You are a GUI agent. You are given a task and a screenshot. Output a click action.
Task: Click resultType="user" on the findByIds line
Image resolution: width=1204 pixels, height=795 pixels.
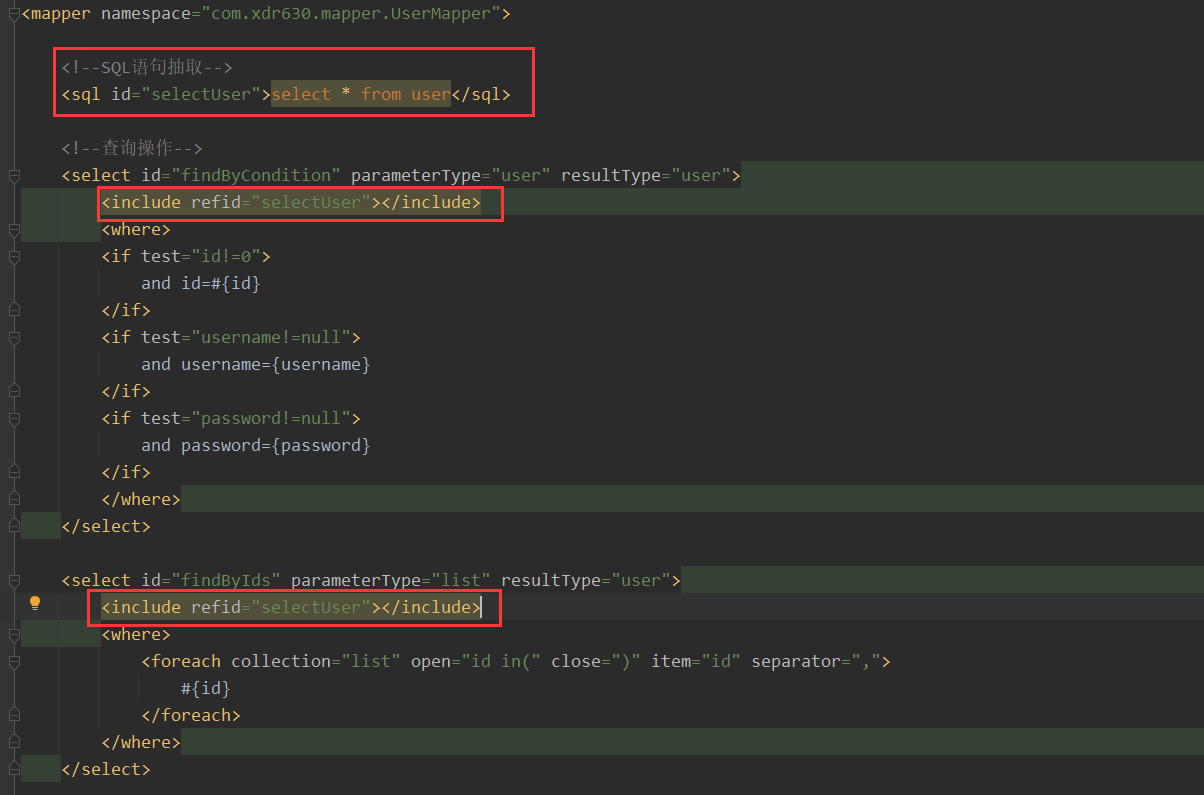(x=586, y=580)
